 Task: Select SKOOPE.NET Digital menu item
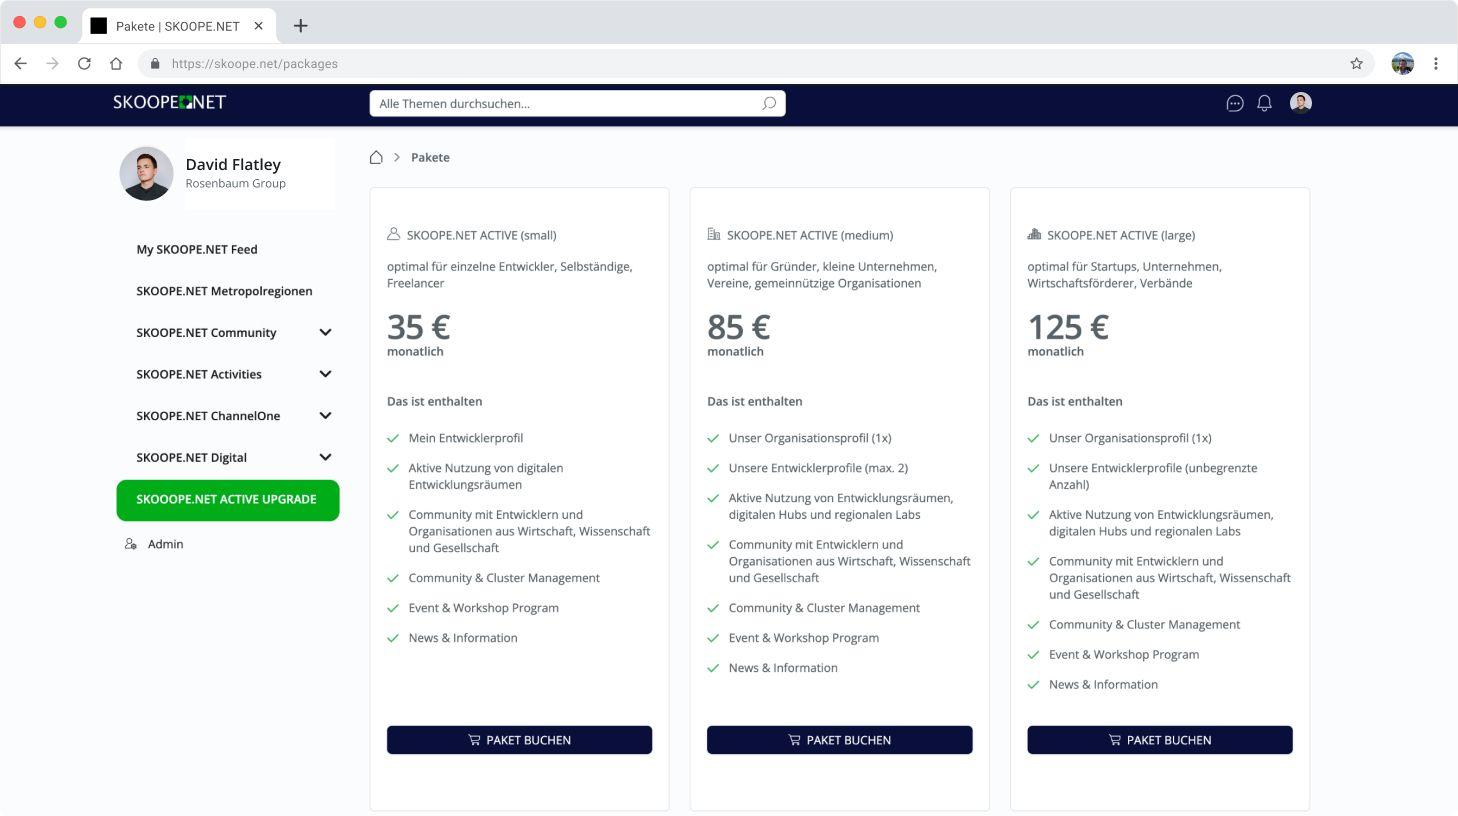click(191, 458)
